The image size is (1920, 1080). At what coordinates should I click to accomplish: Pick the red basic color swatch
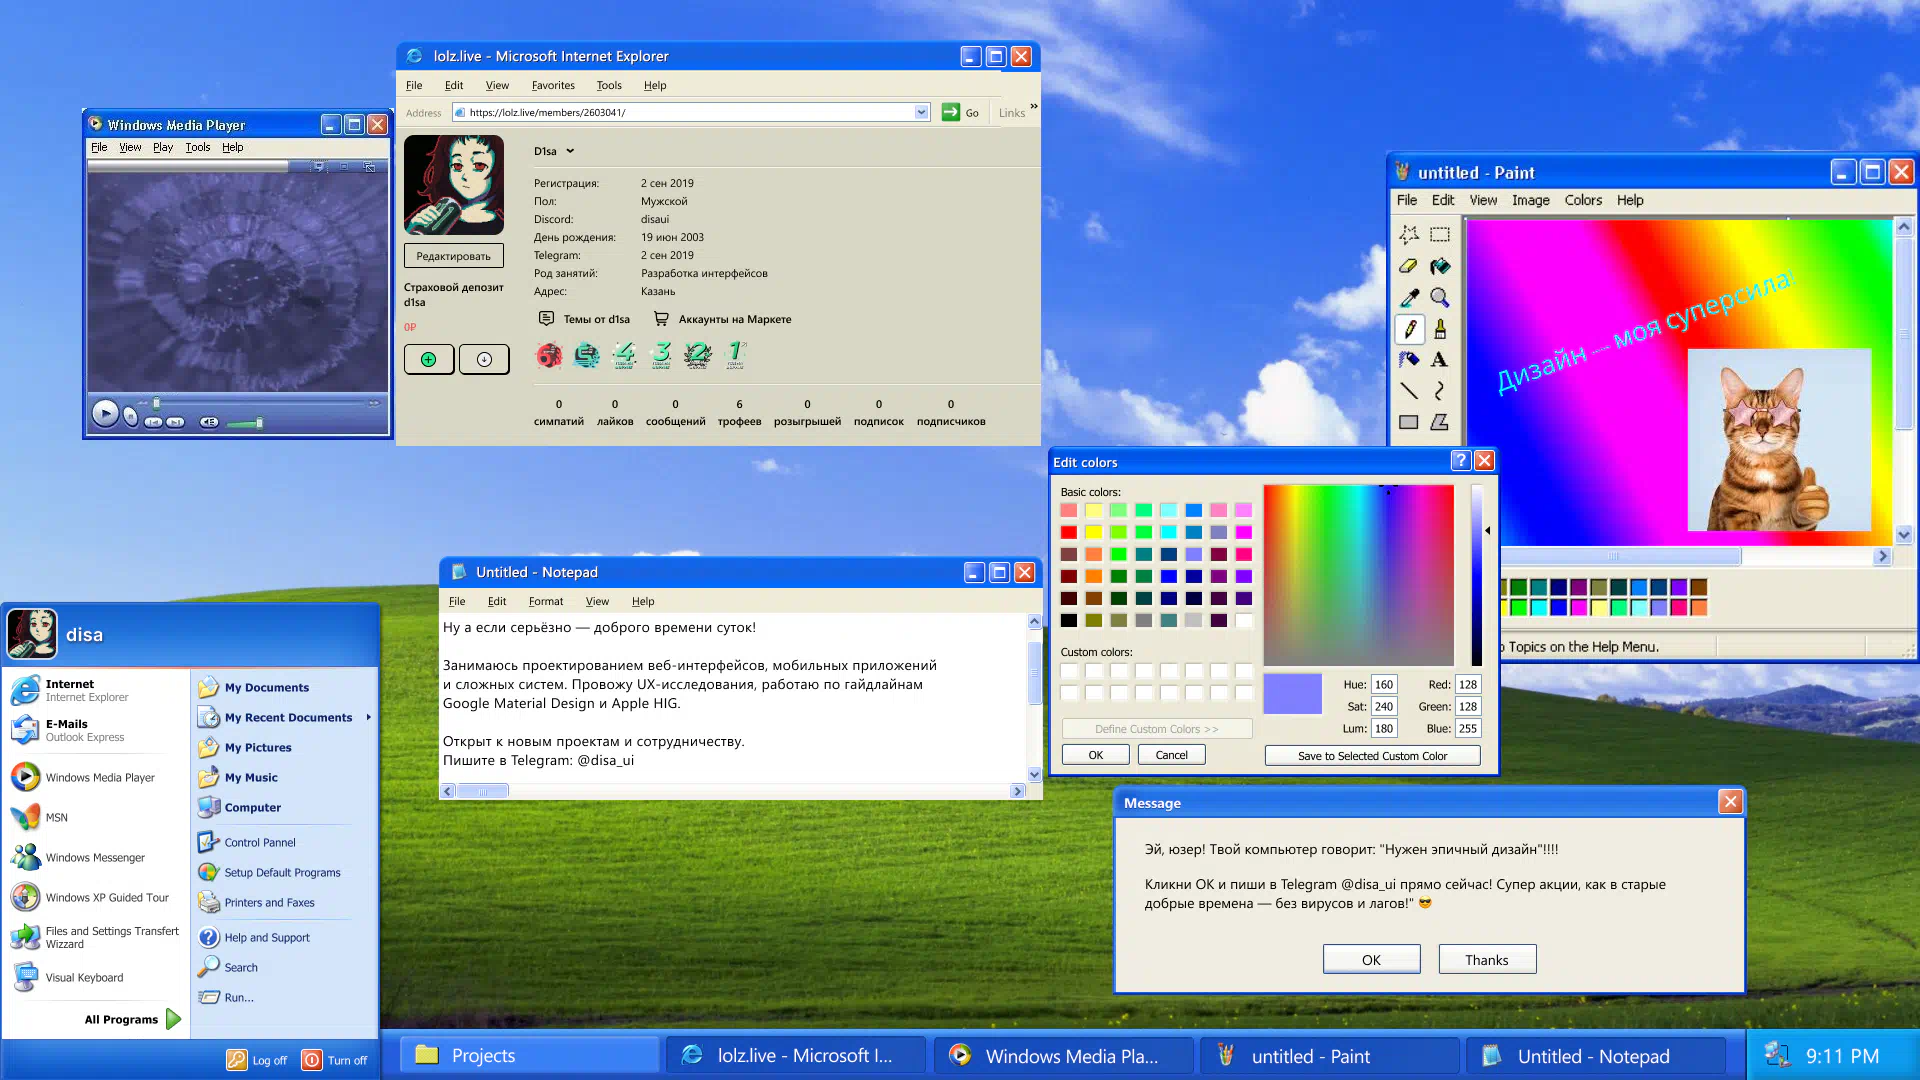pos(1069,532)
